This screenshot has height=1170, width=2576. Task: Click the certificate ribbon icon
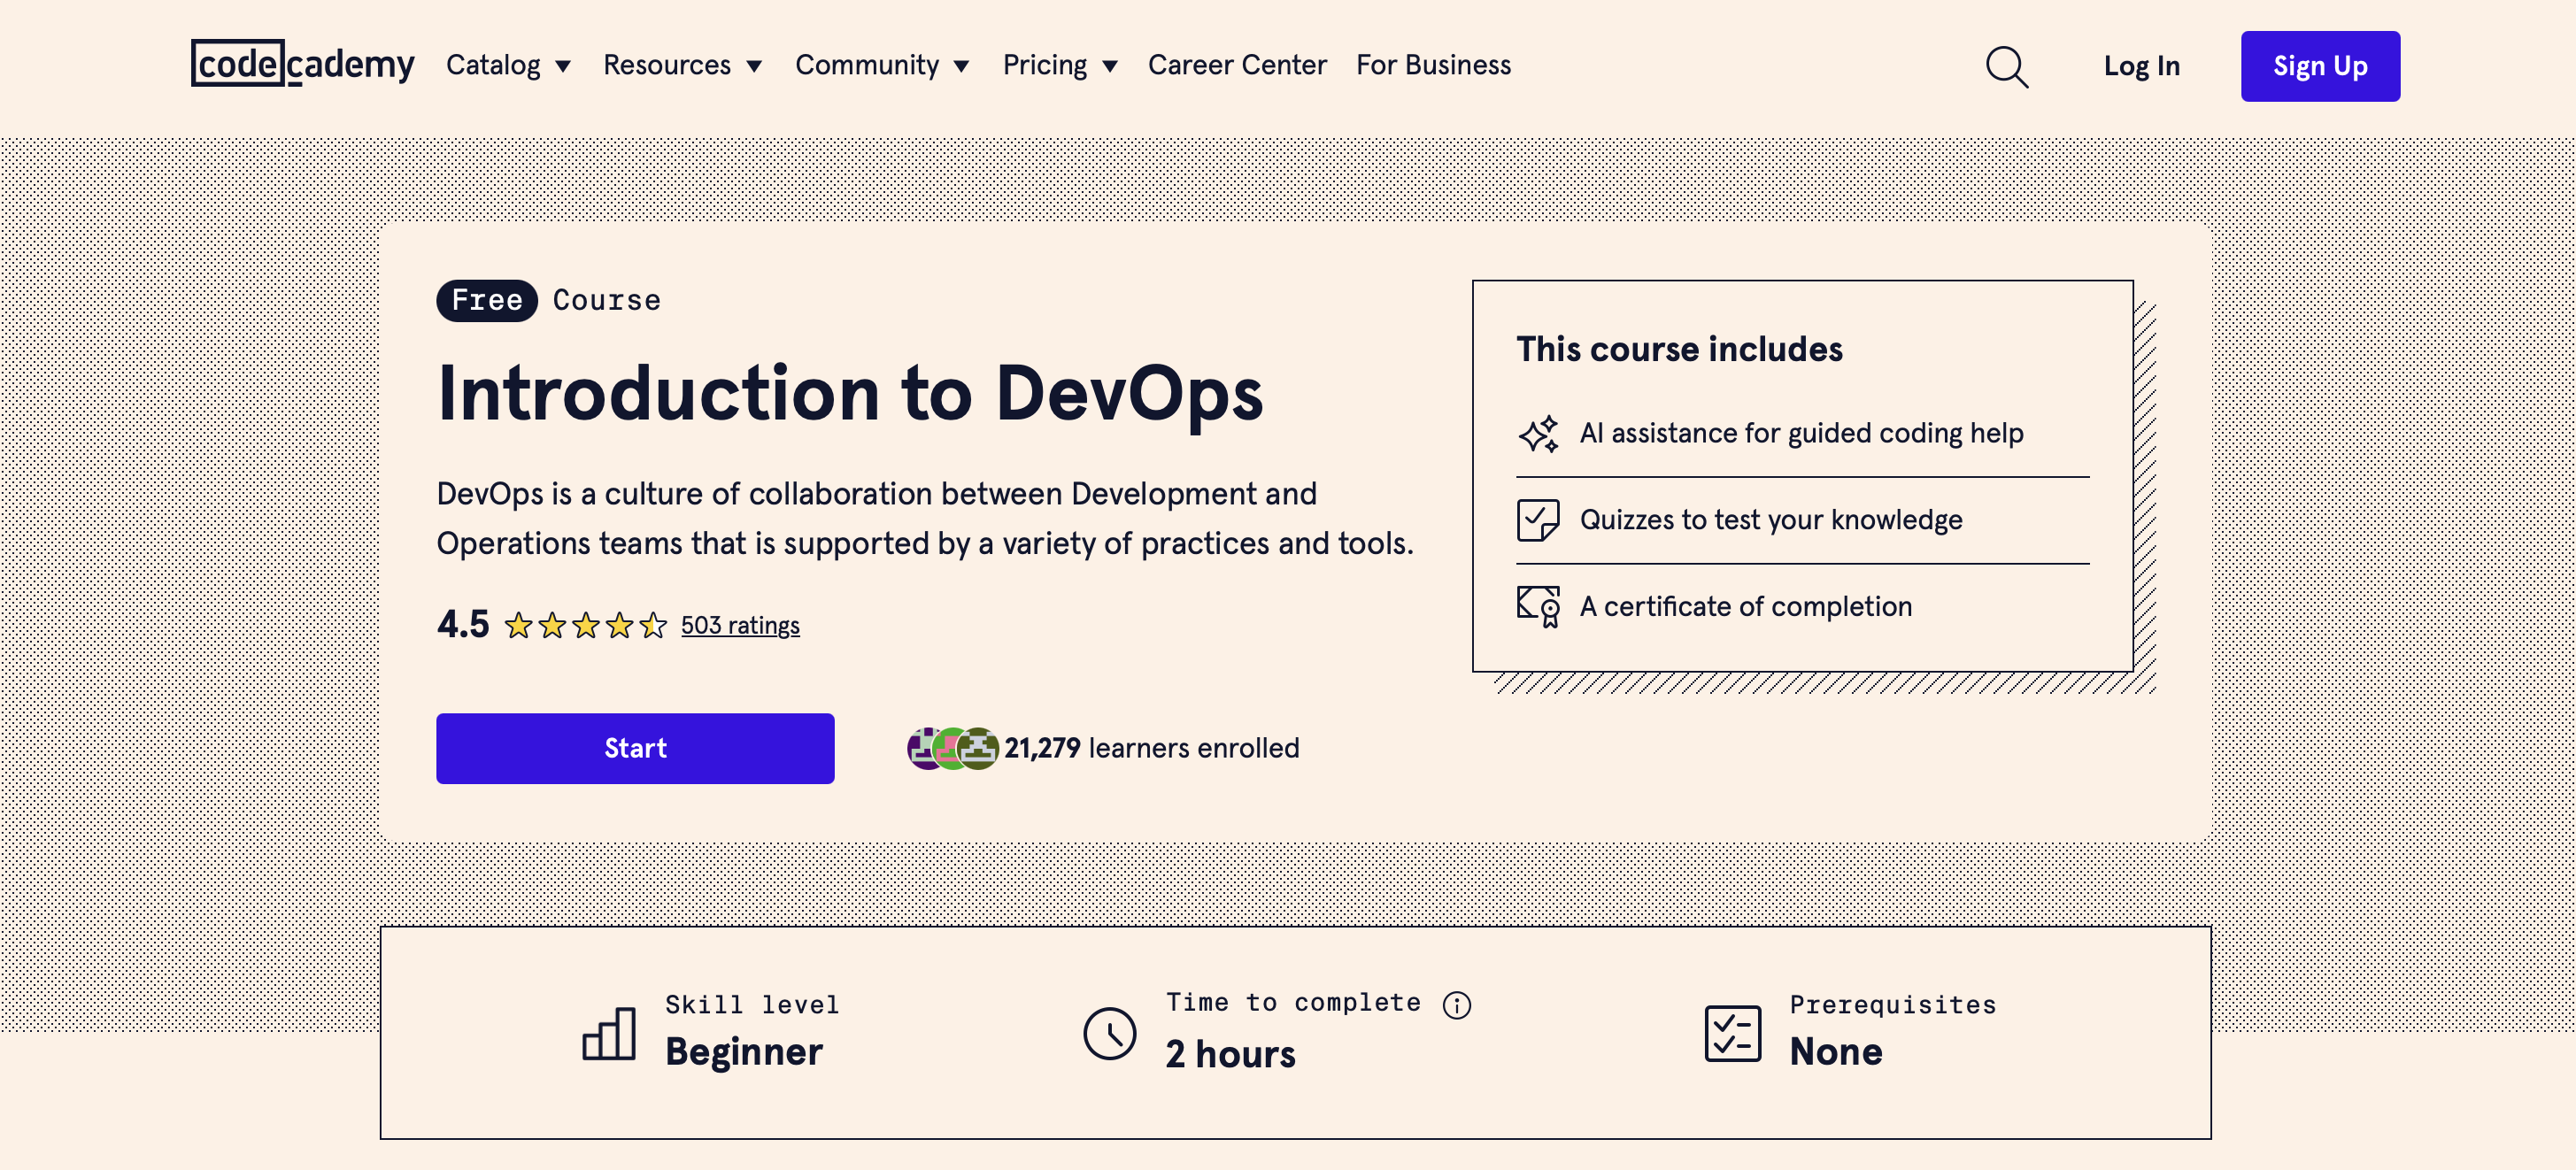[1538, 607]
